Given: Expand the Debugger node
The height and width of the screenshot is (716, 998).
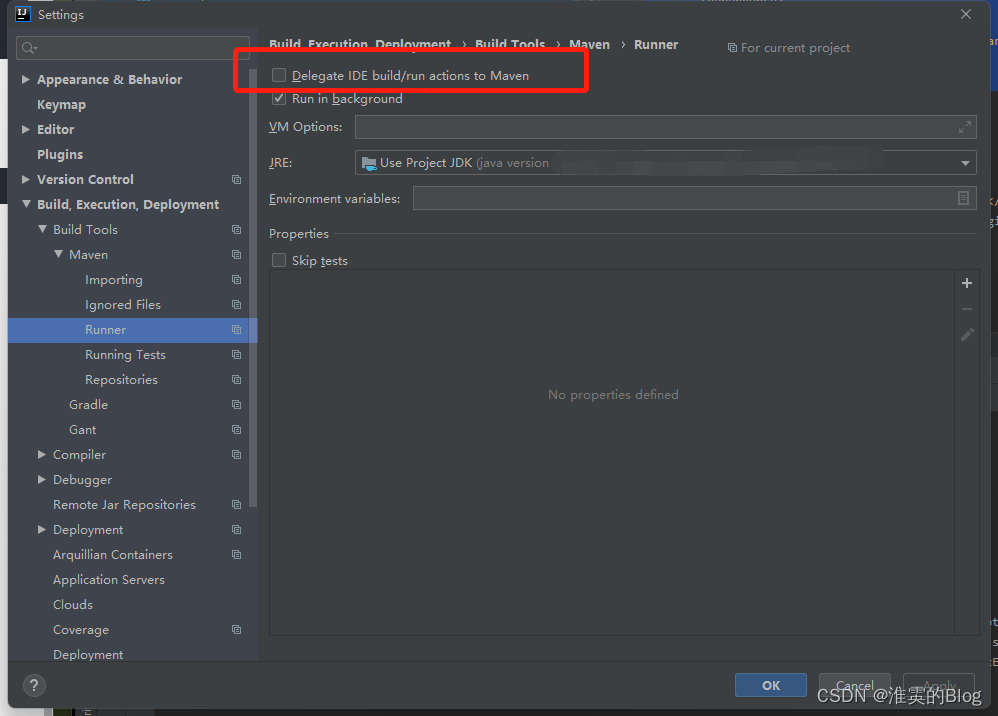Looking at the screenshot, I should [42, 479].
